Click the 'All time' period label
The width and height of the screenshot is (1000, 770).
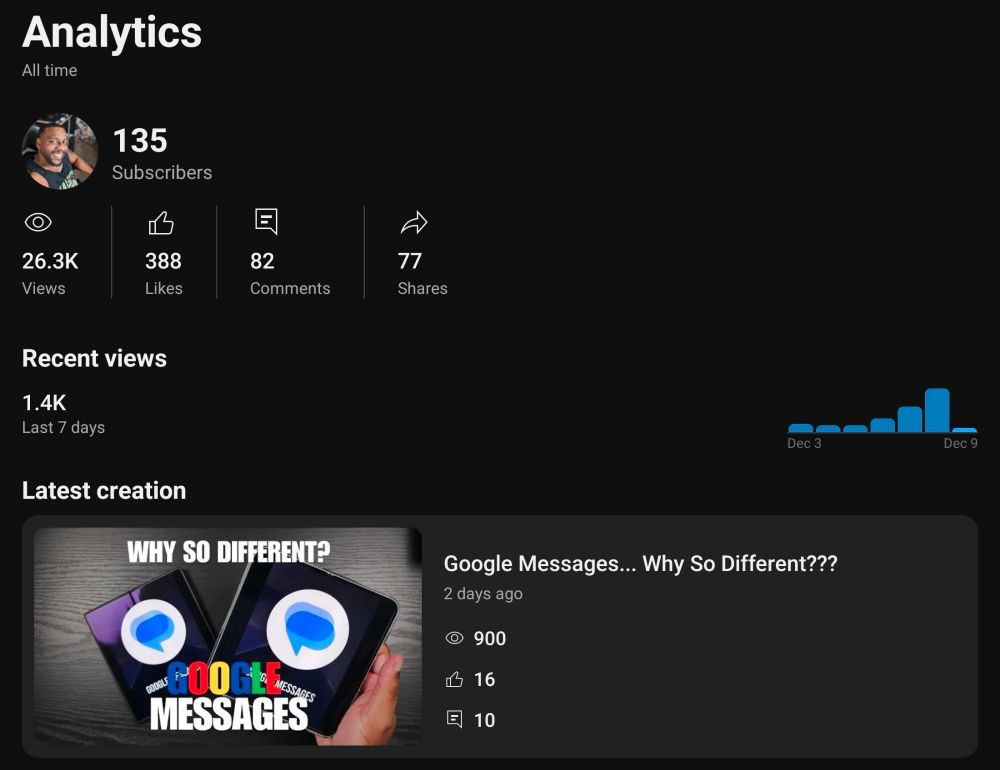[50, 70]
